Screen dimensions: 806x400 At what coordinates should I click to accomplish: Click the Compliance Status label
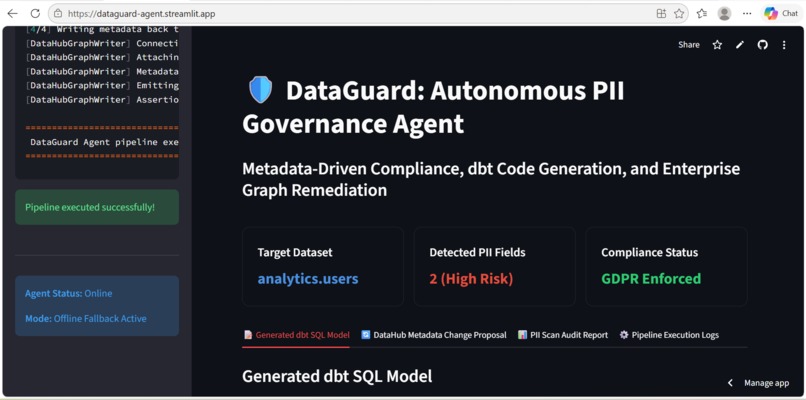tap(650, 252)
